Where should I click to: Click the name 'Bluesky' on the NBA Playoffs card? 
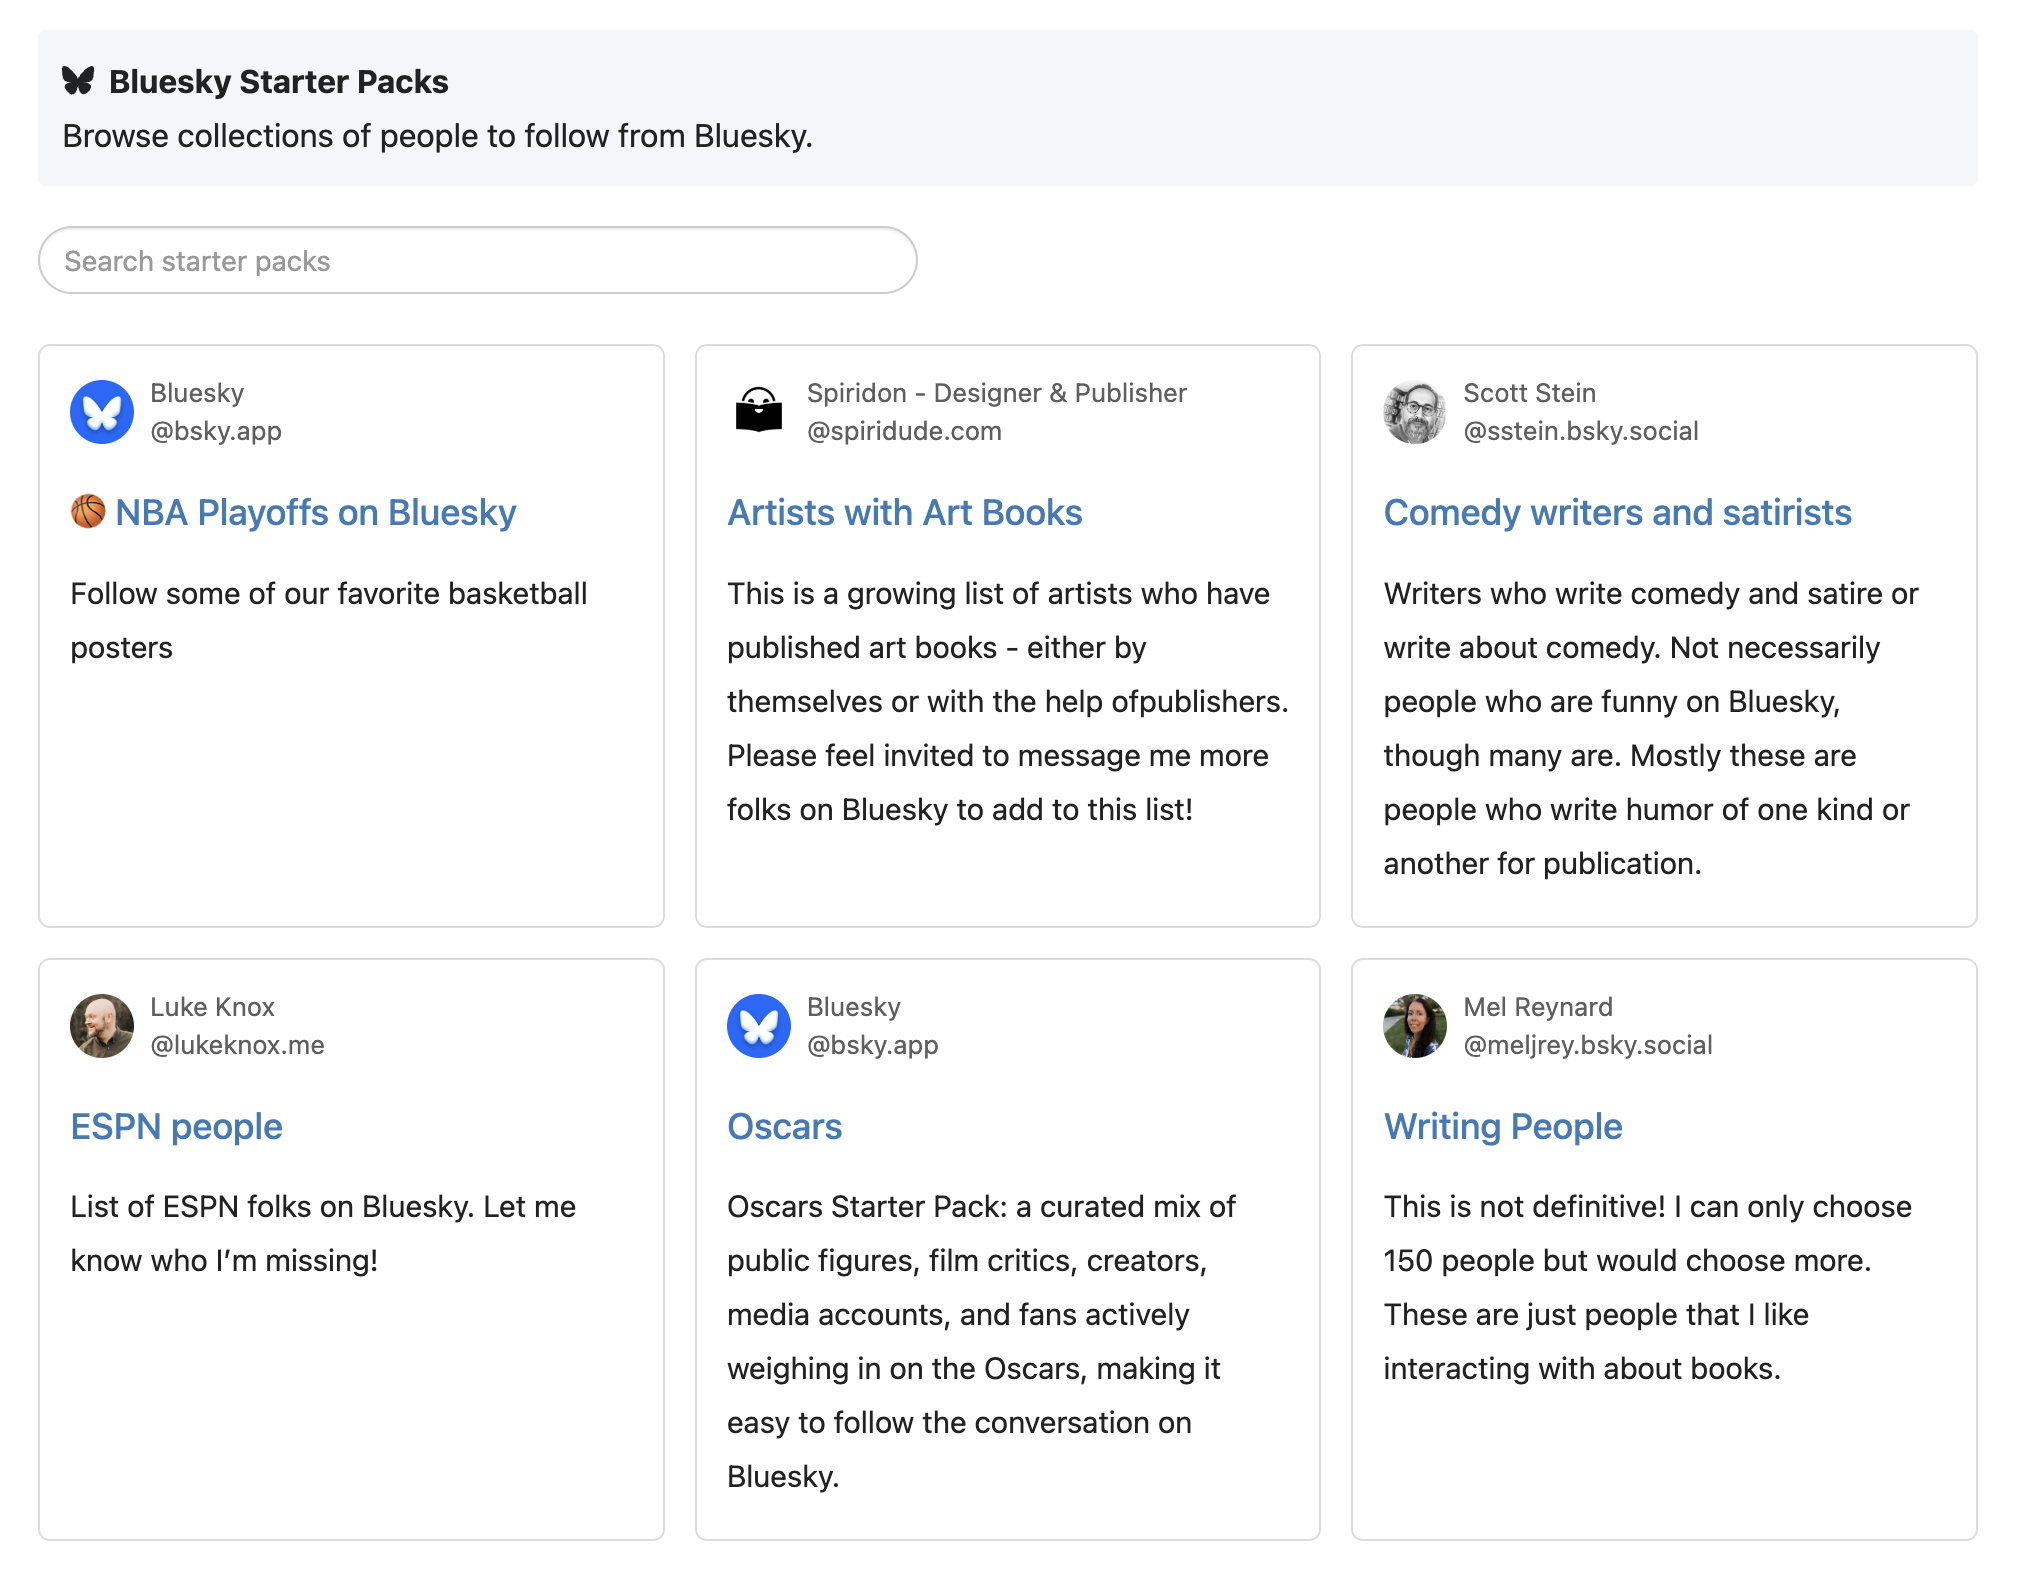click(x=197, y=393)
